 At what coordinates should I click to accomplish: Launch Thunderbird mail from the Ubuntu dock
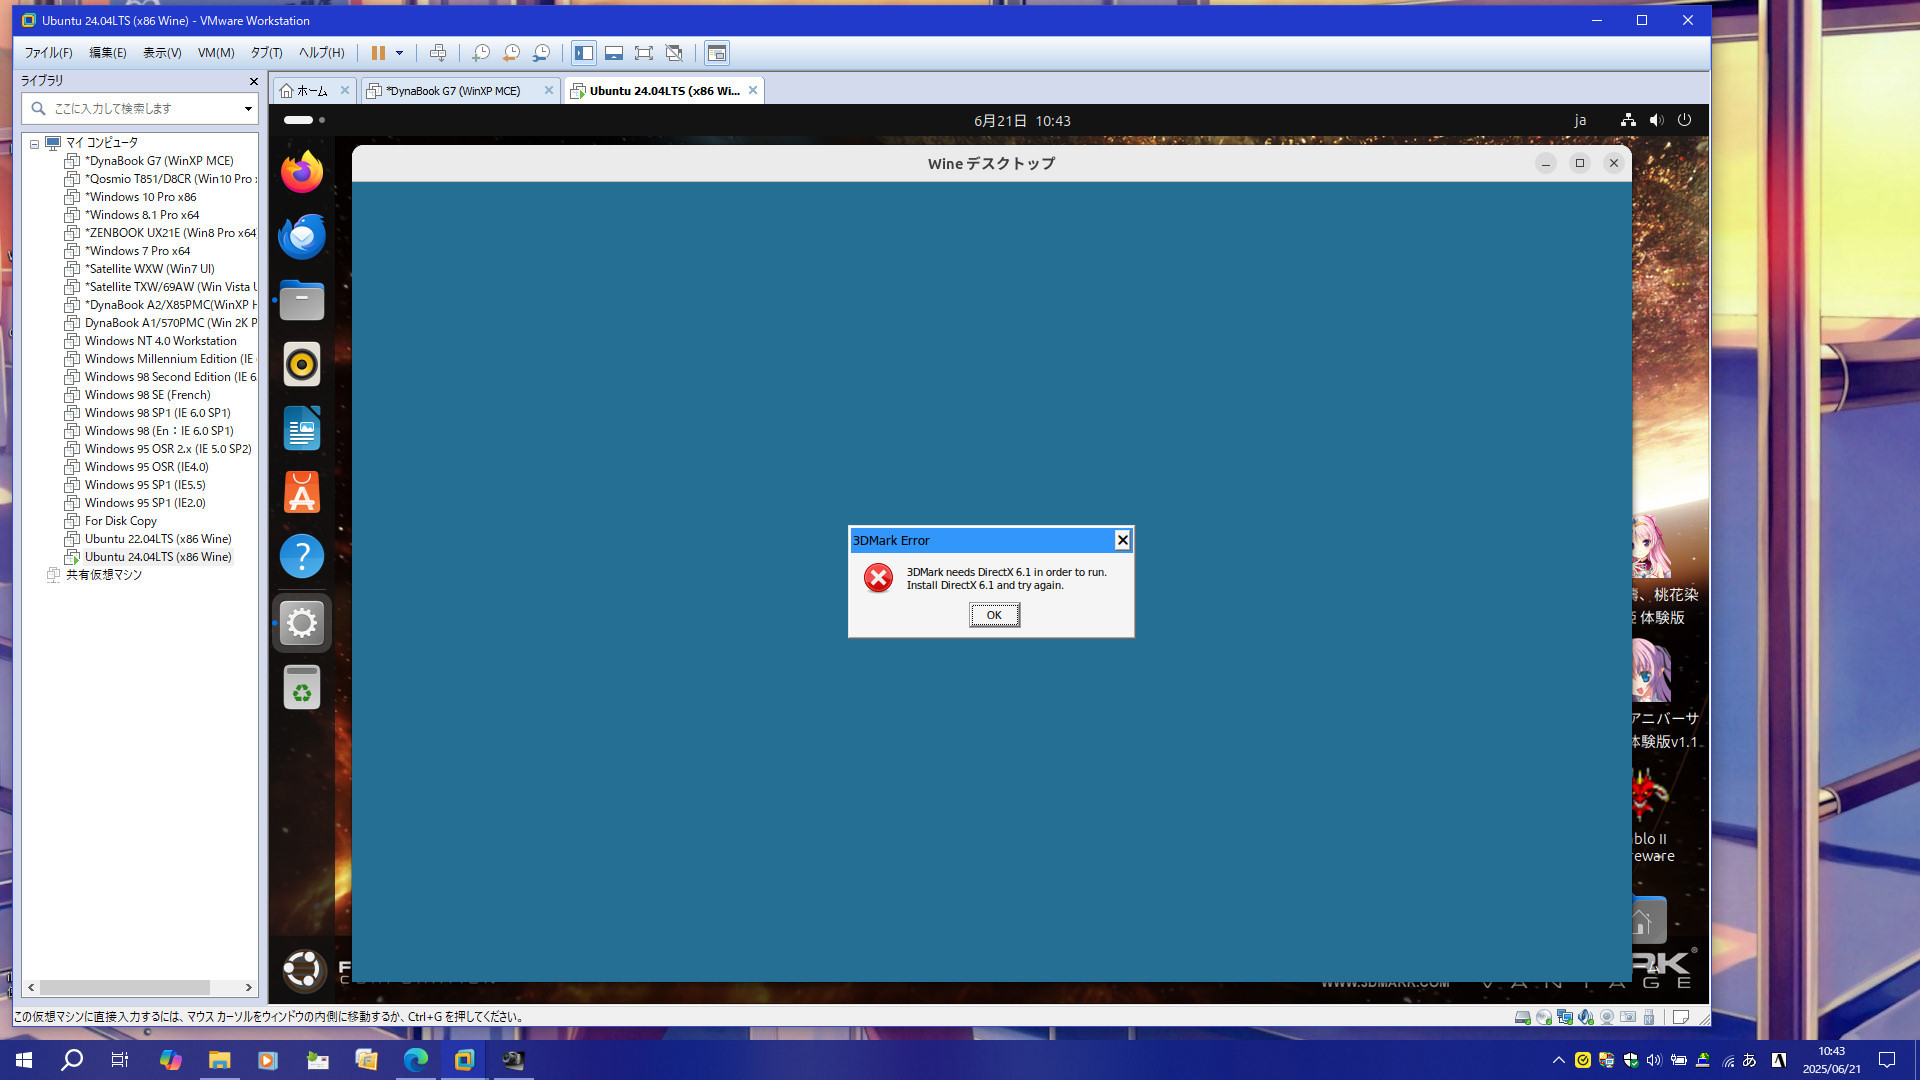tap(302, 236)
